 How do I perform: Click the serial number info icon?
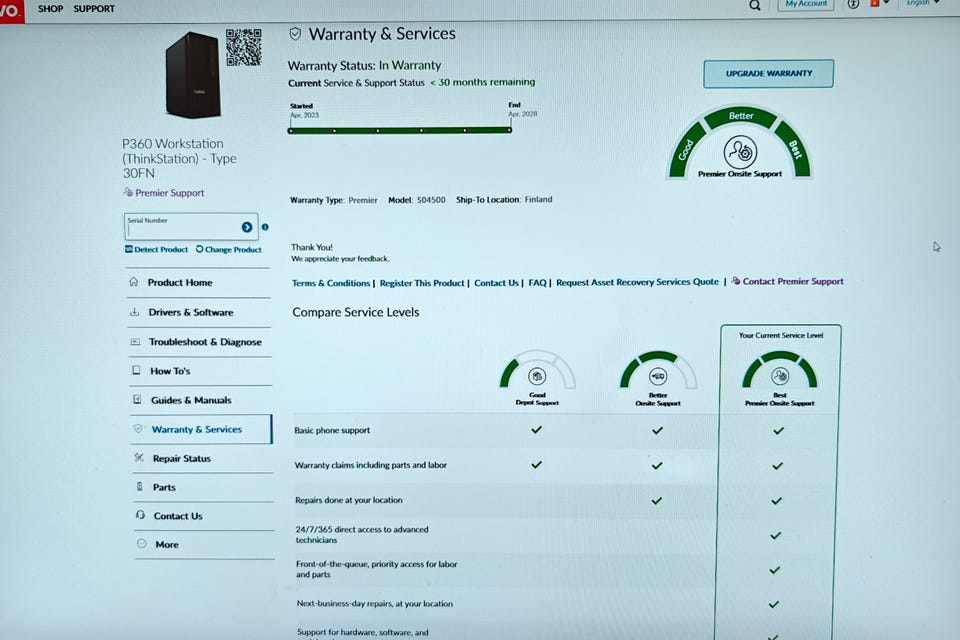265,227
